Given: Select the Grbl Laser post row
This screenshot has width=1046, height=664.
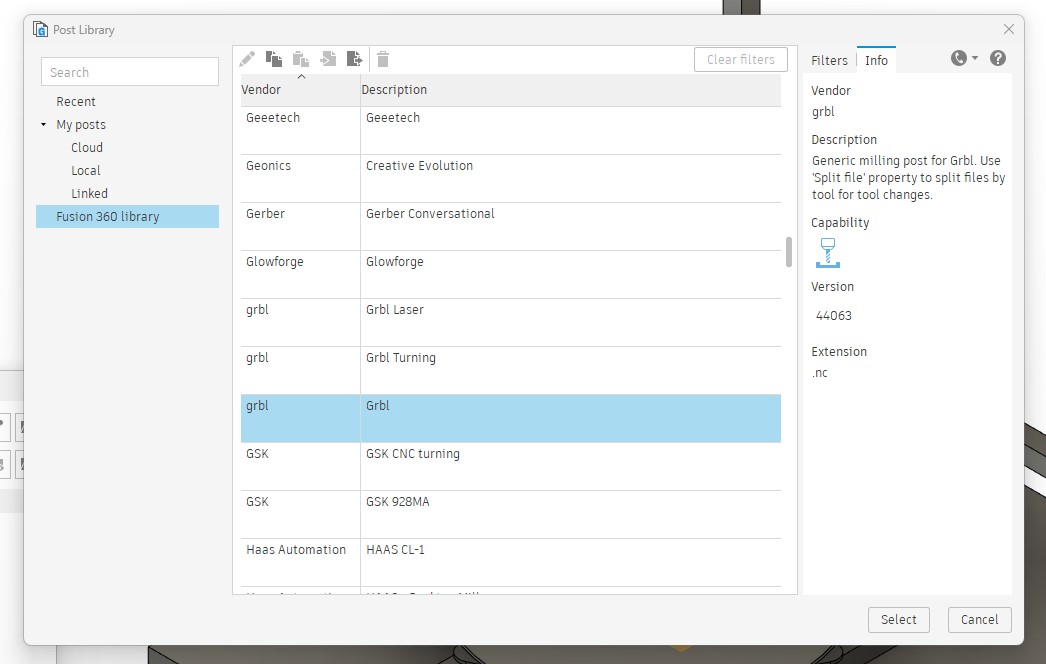Looking at the screenshot, I should (511, 323).
